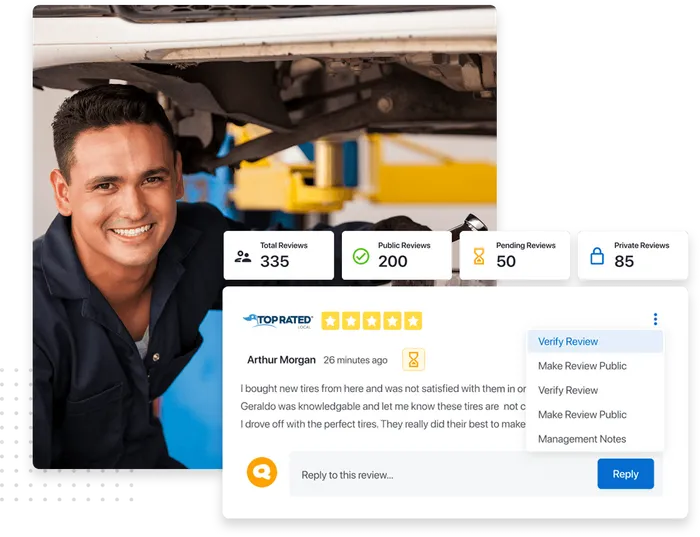The width and height of the screenshot is (700, 537).
Task: Click the green Public Reviews checkmark icon
Action: tap(361, 256)
